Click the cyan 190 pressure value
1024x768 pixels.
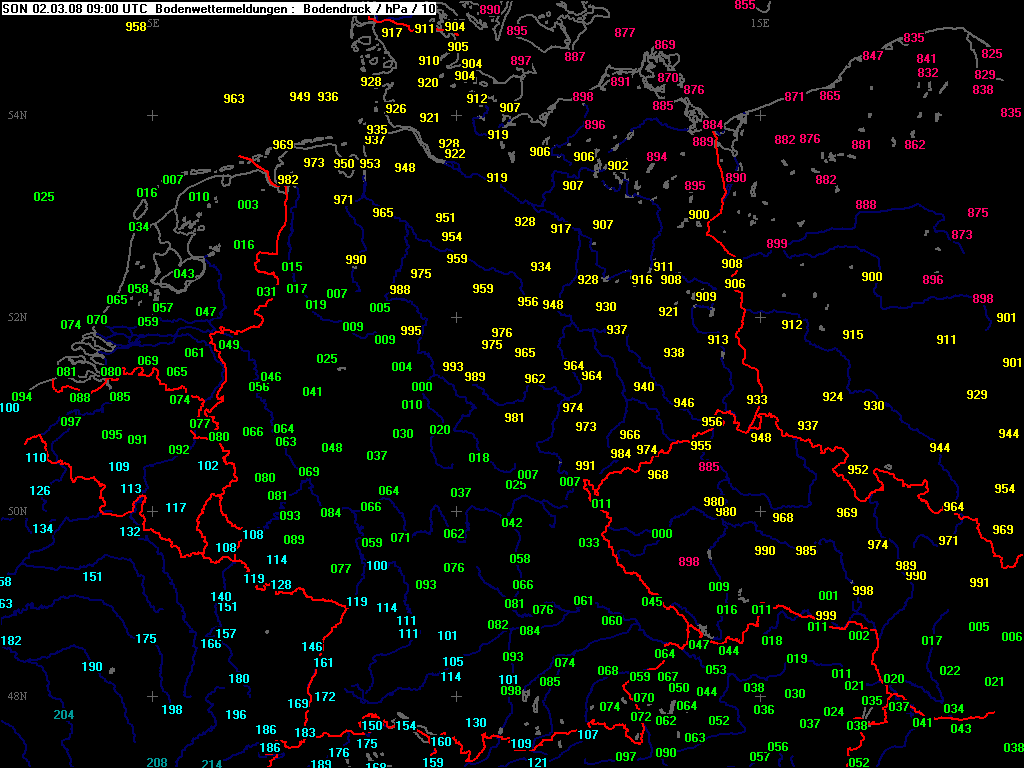click(x=92, y=667)
